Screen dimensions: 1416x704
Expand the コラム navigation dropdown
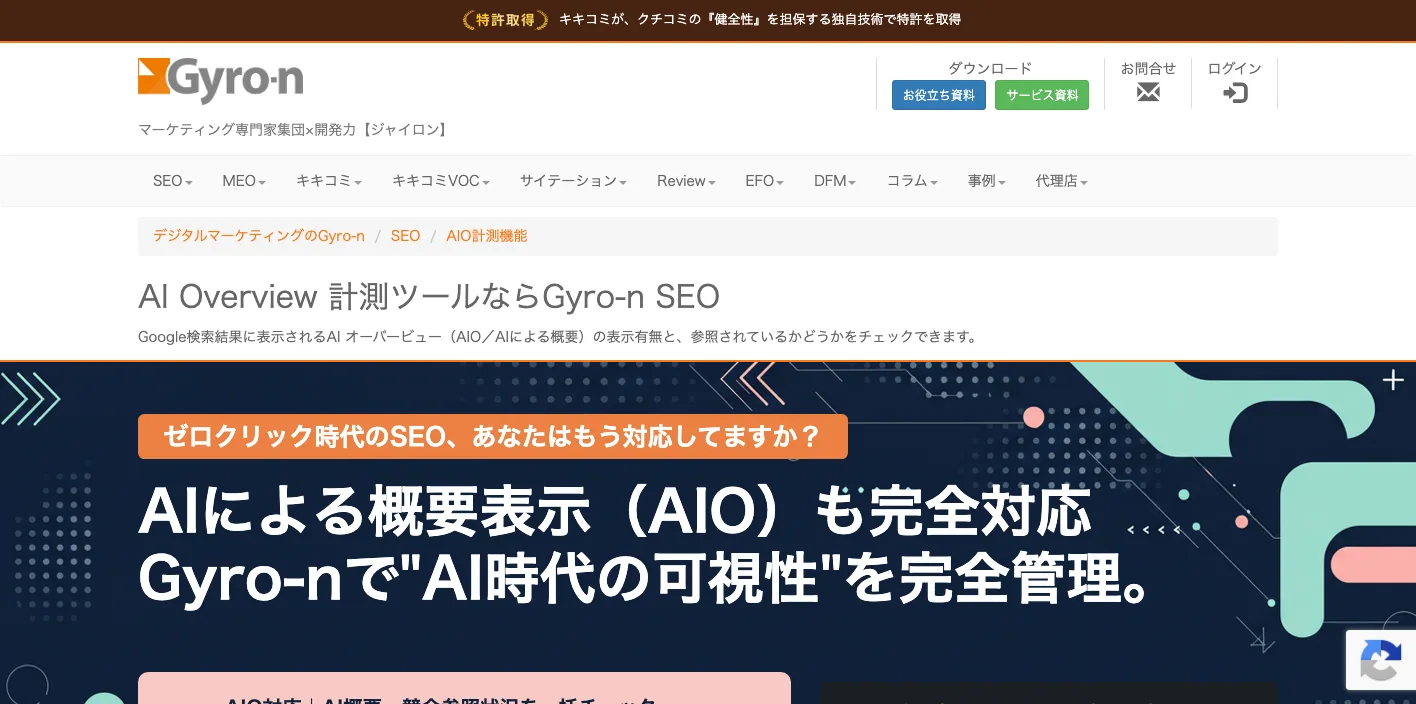click(x=912, y=181)
